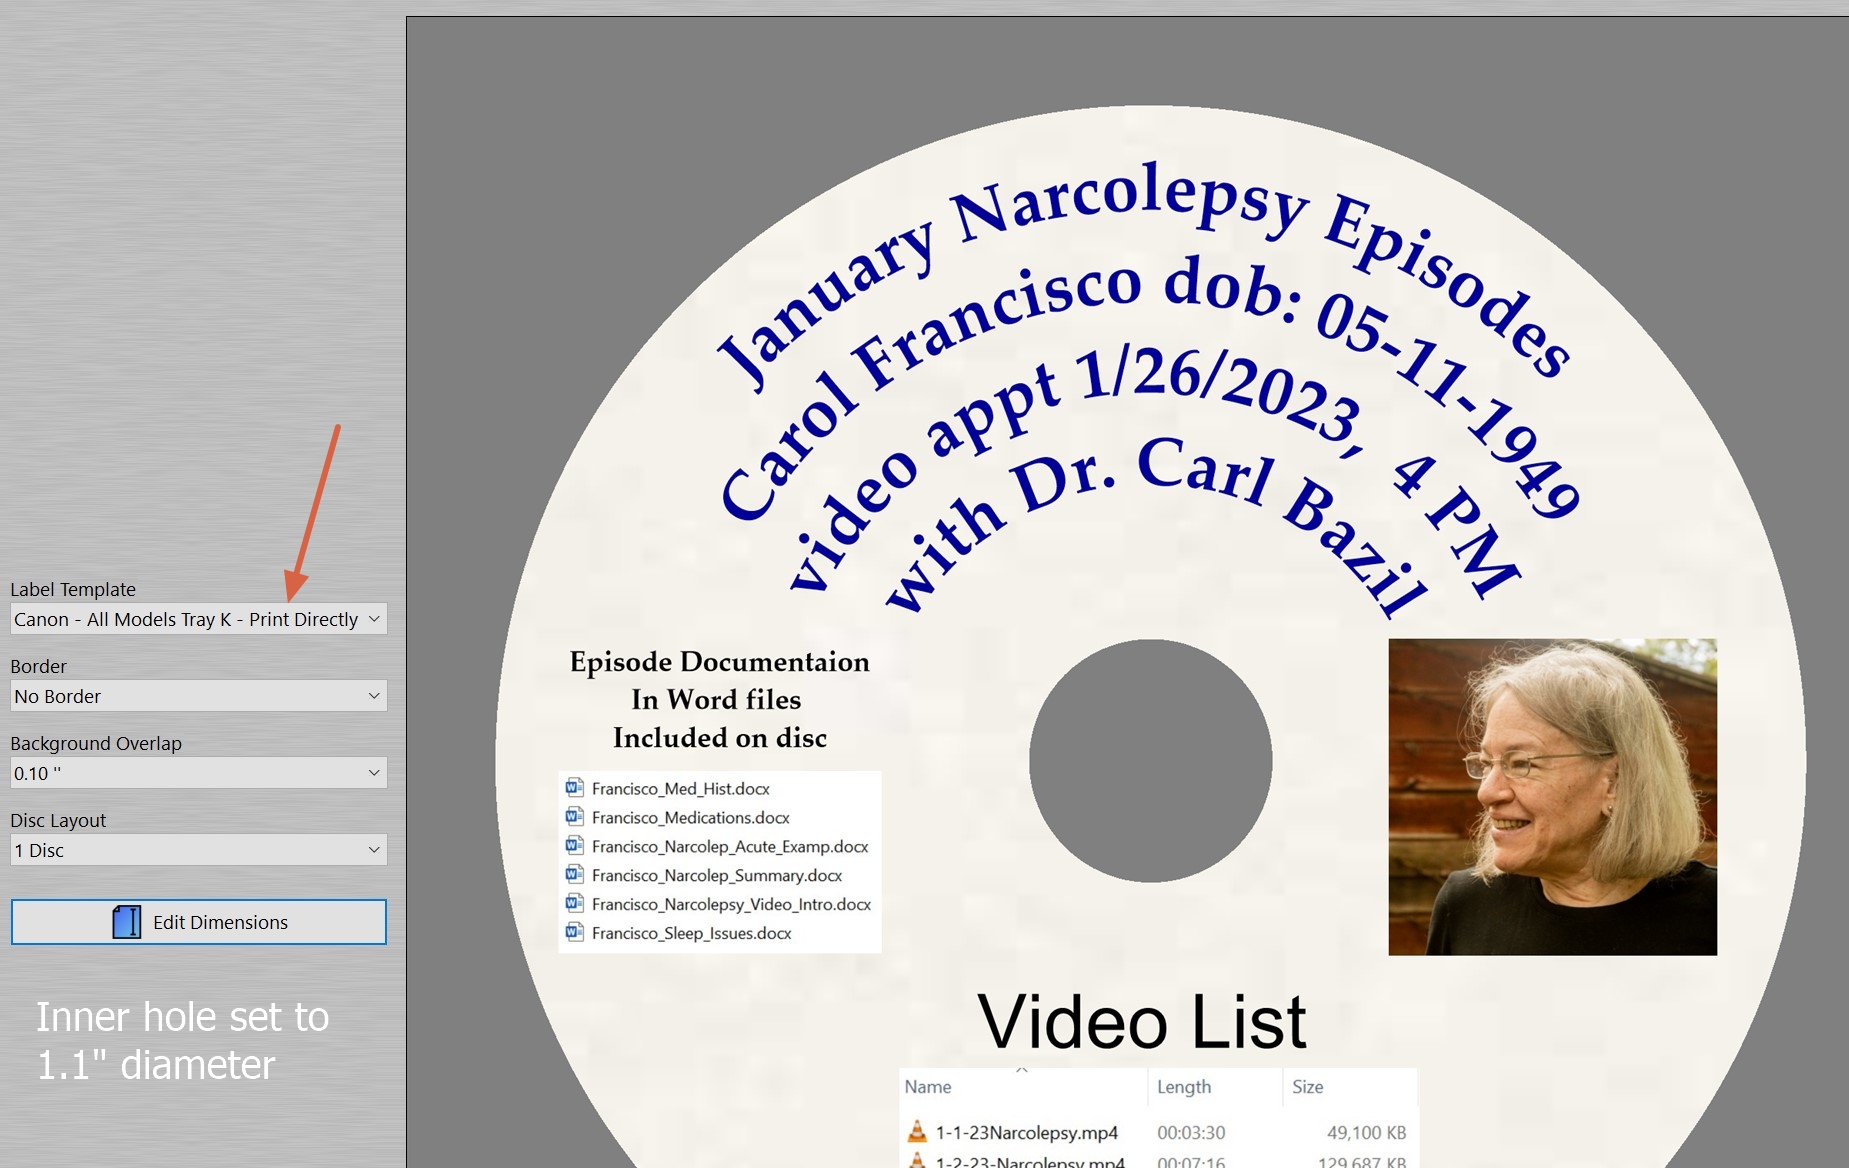Click the VLC cone icon for 1-1-23Narcolepsy.mp4
This screenshot has width=1849, height=1168.
(917, 1132)
